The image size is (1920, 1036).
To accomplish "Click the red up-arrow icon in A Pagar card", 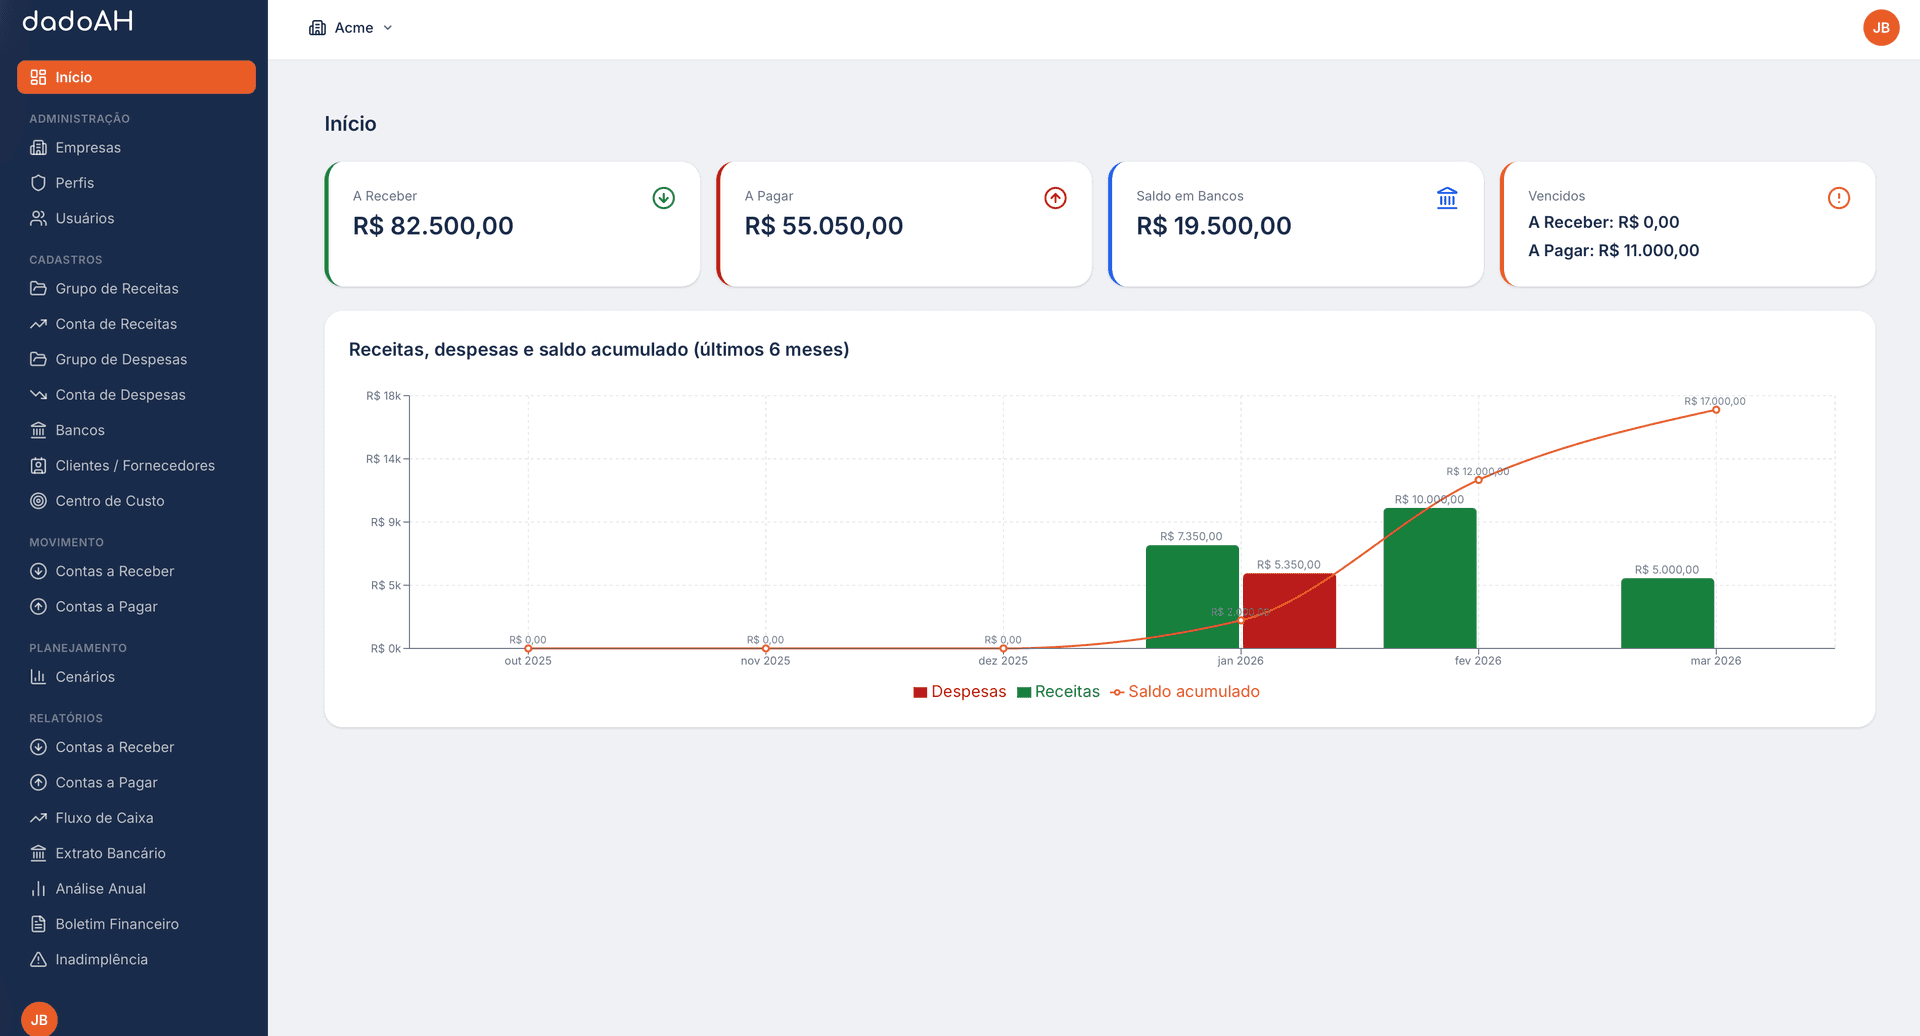I will [1055, 198].
